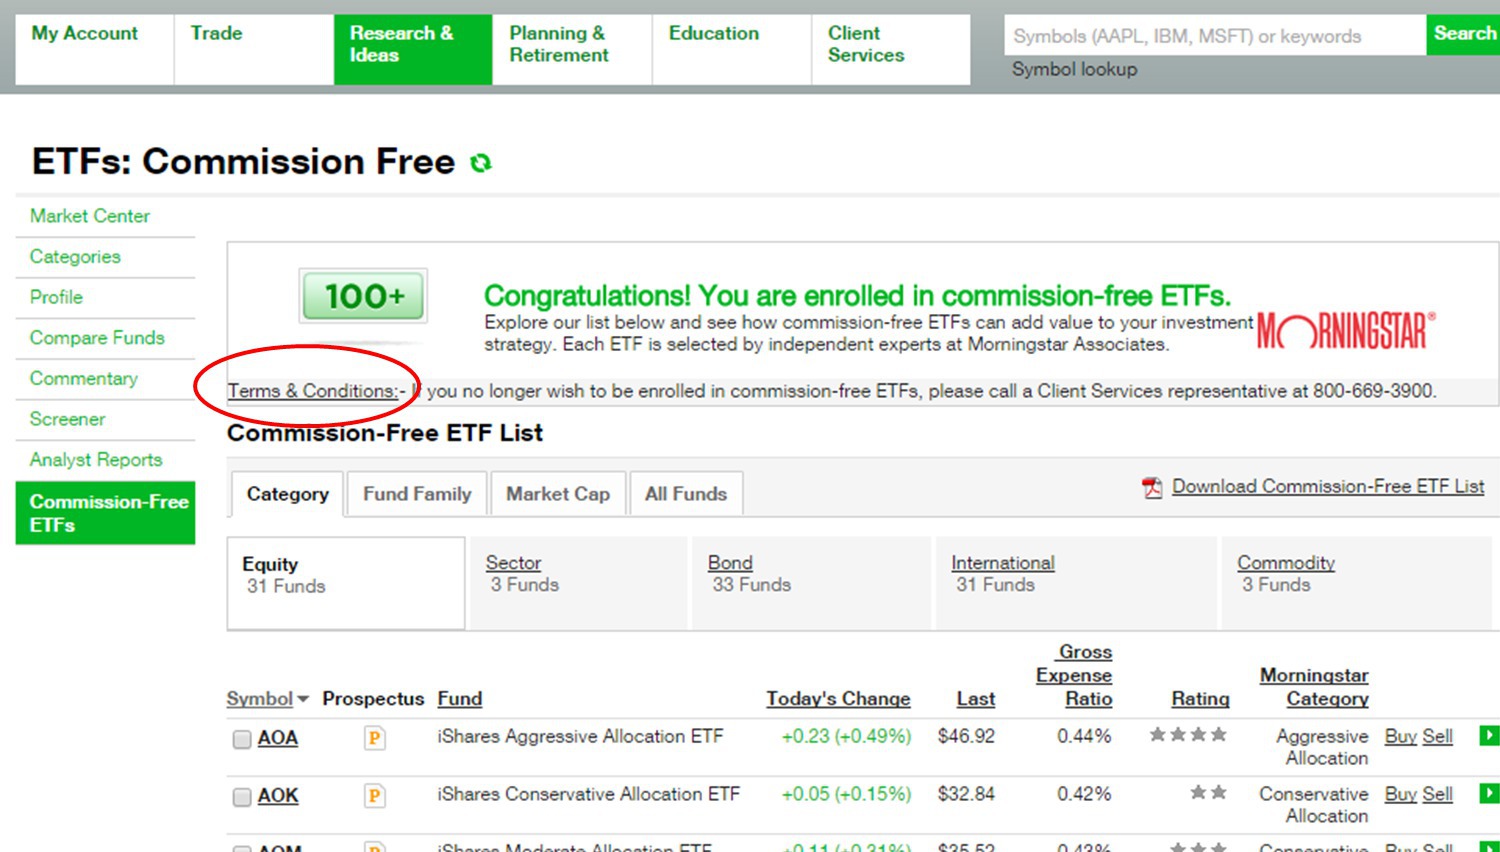The image size is (1500, 852).
Task: Click the $46.92 last price
Action: [966, 737]
